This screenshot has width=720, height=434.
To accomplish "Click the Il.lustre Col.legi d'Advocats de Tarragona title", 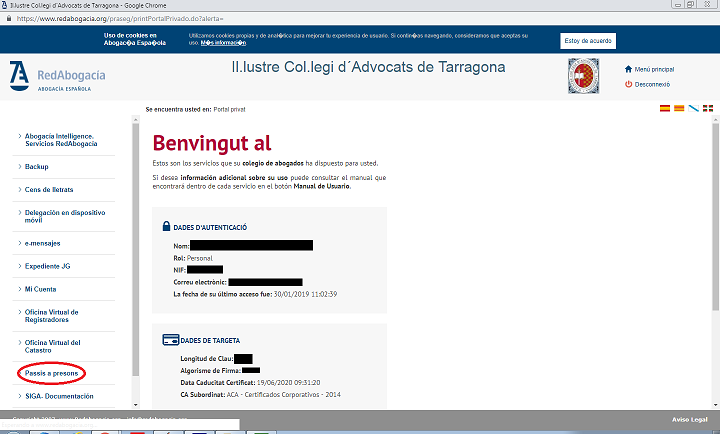I will (x=368, y=67).
